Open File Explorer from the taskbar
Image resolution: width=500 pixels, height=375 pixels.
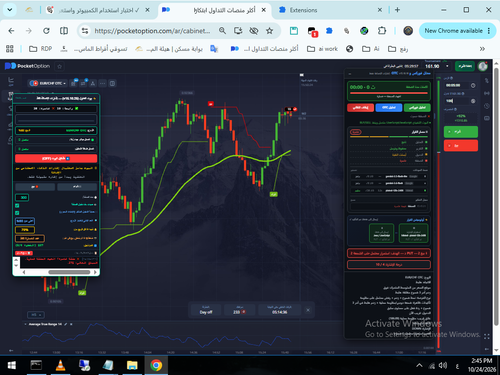(132, 365)
